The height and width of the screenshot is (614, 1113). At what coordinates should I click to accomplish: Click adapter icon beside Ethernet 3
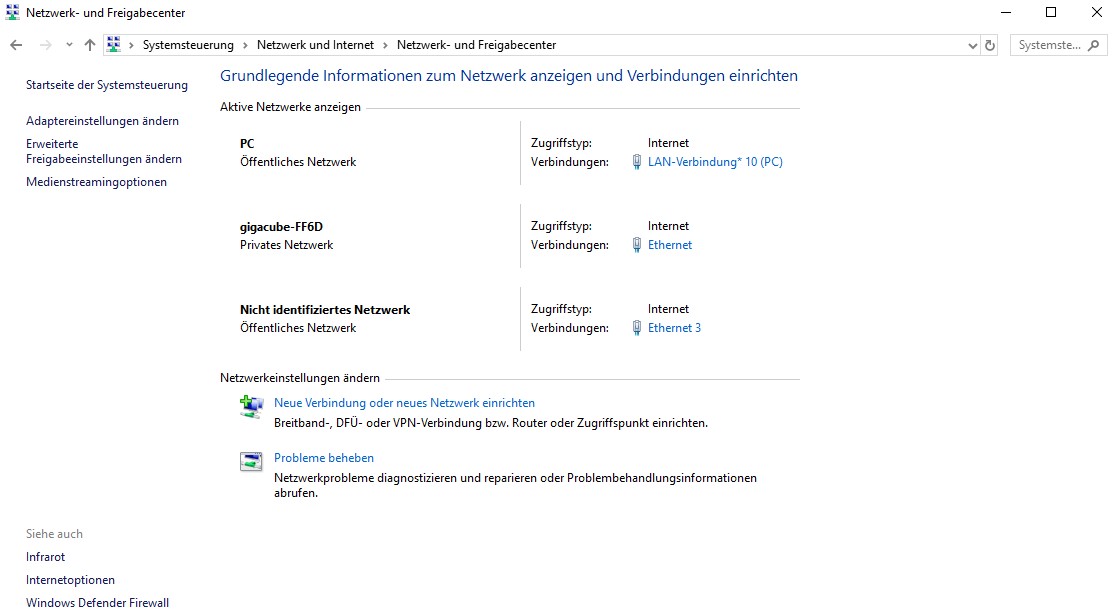point(637,328)
